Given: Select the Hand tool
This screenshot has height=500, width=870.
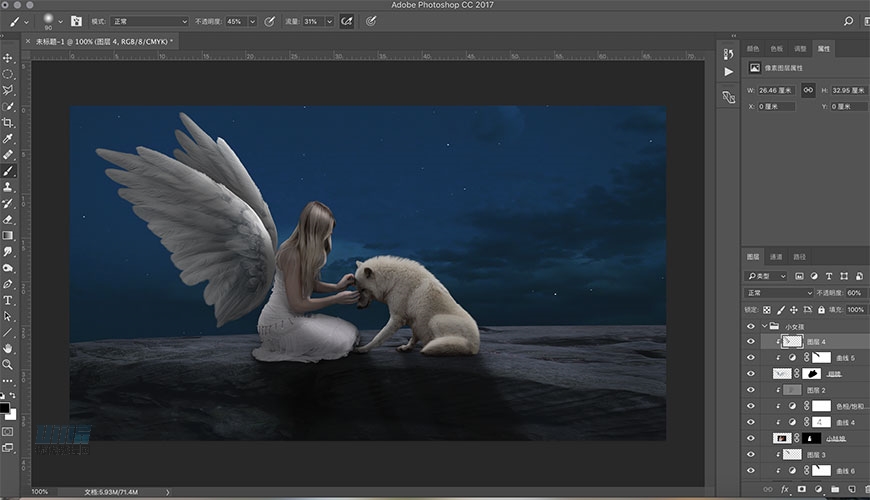Looking at the screenshot, I should [x=8, y=349].
